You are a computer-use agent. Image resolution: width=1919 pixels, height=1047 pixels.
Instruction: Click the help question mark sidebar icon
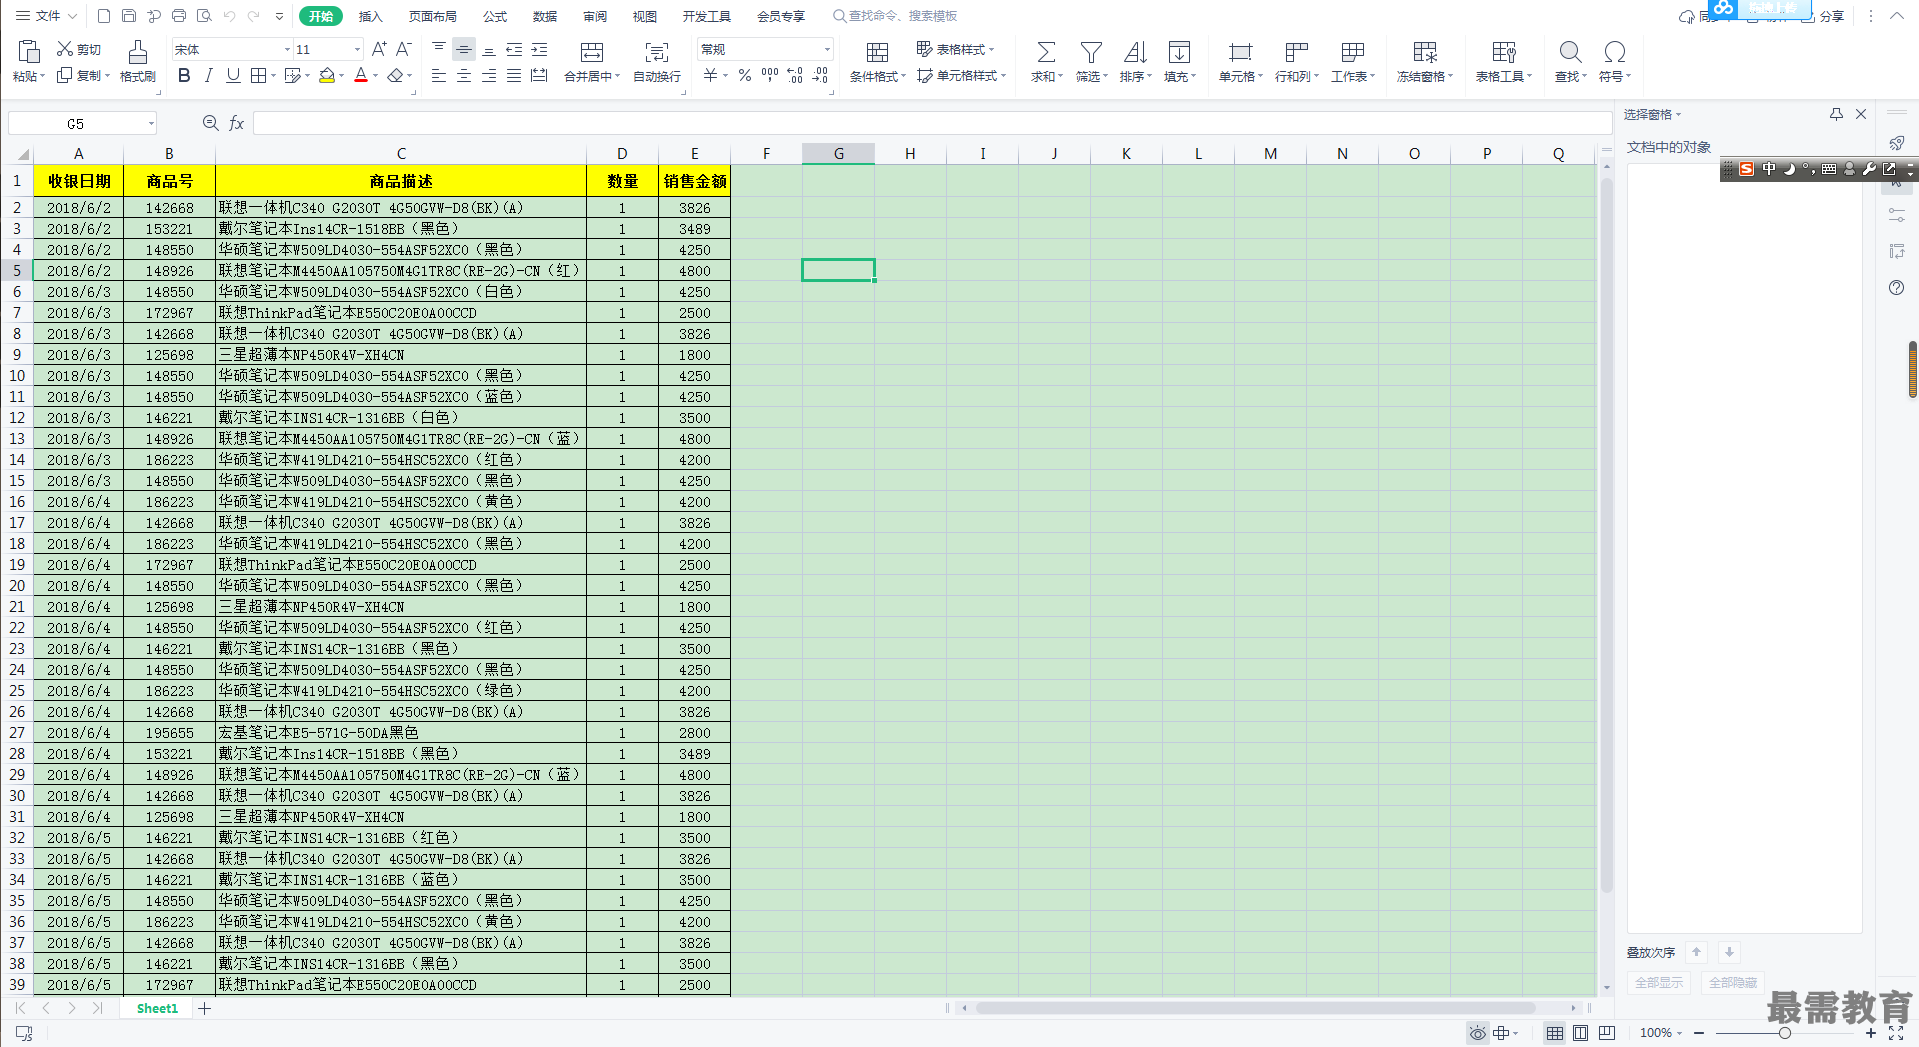pyautogui.click(x=1896, y=288)
